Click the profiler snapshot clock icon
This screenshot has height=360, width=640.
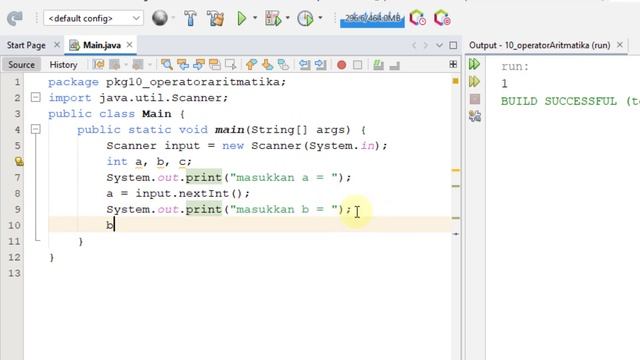[x=418, y=18]
